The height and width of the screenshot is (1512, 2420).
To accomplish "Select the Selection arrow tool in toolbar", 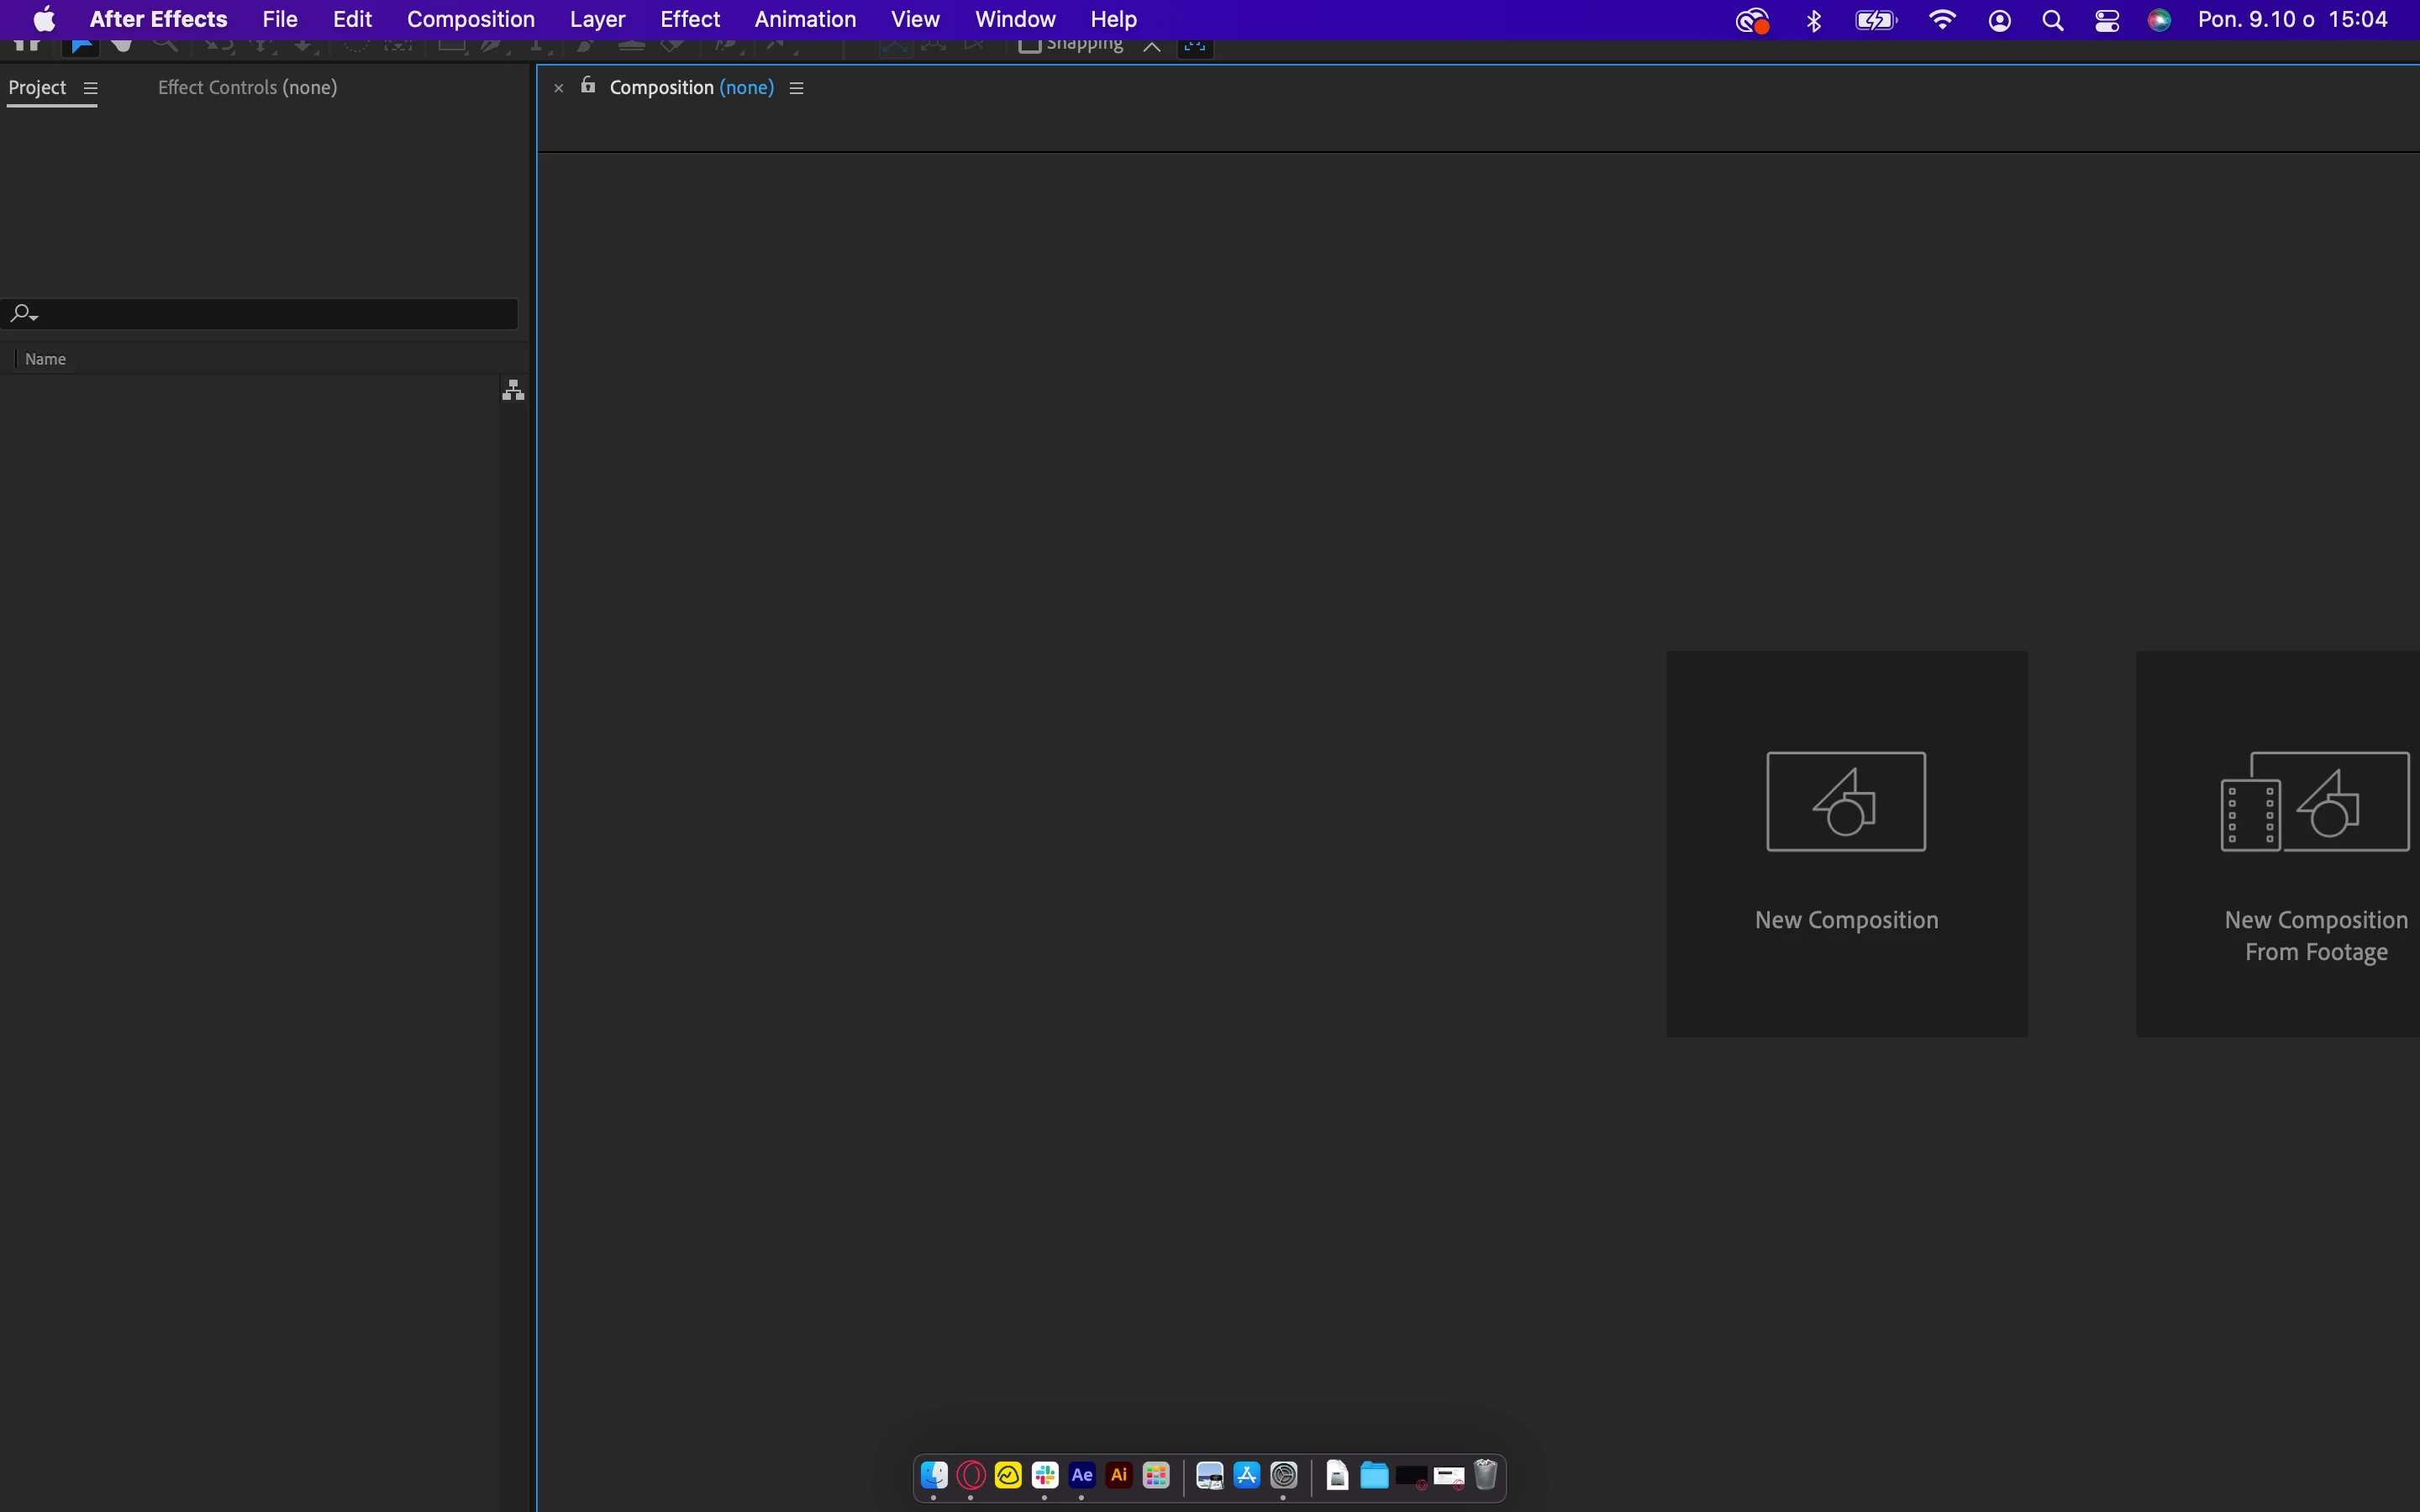I will (x=81, y=46).
